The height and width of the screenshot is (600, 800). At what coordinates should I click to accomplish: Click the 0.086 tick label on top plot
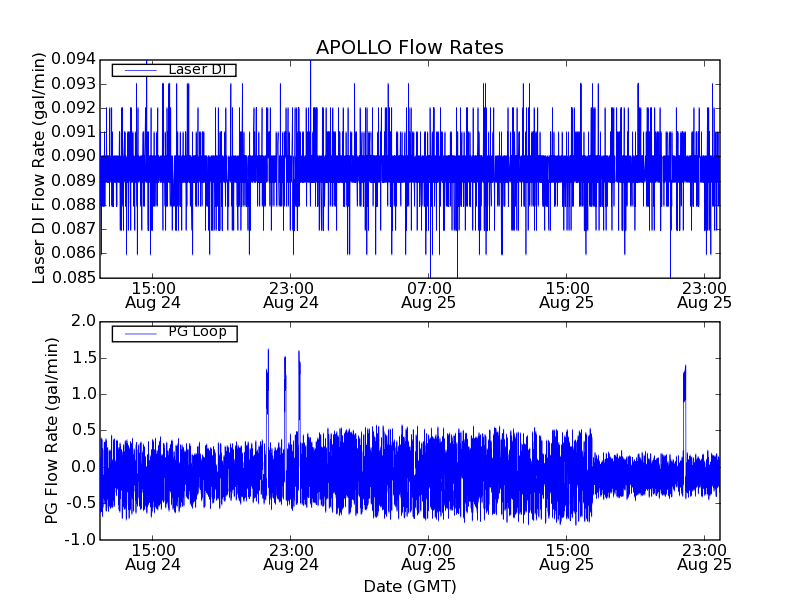pyautogui.click(x=73, y=253)
